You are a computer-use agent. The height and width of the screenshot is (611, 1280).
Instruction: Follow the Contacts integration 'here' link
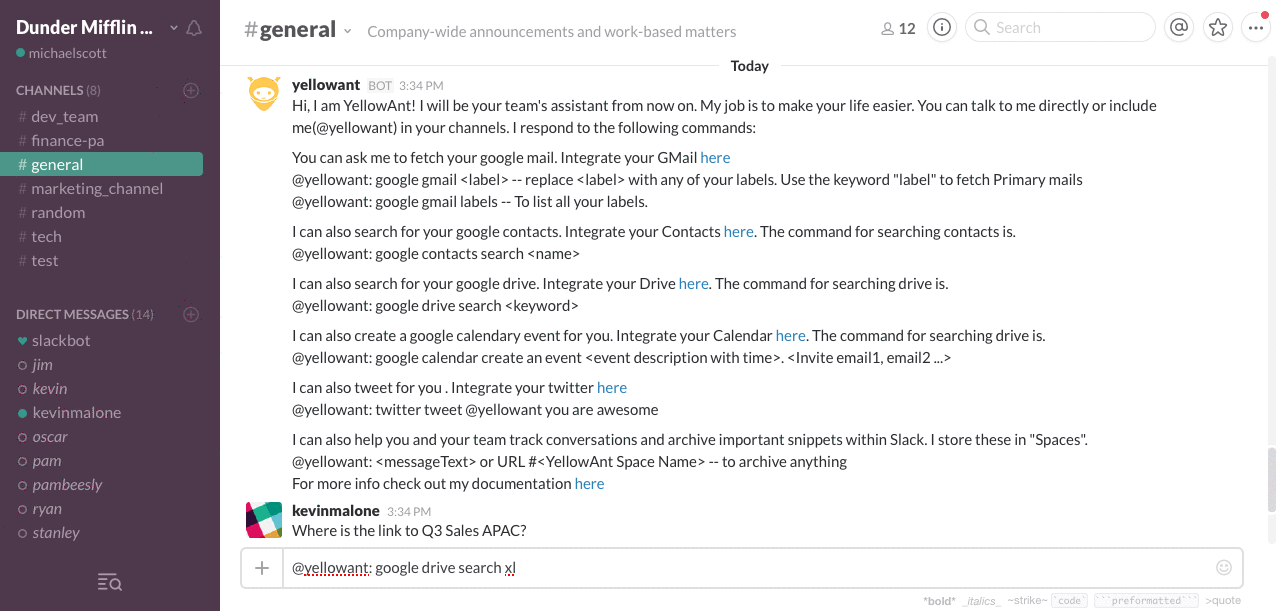click(738, 231)
